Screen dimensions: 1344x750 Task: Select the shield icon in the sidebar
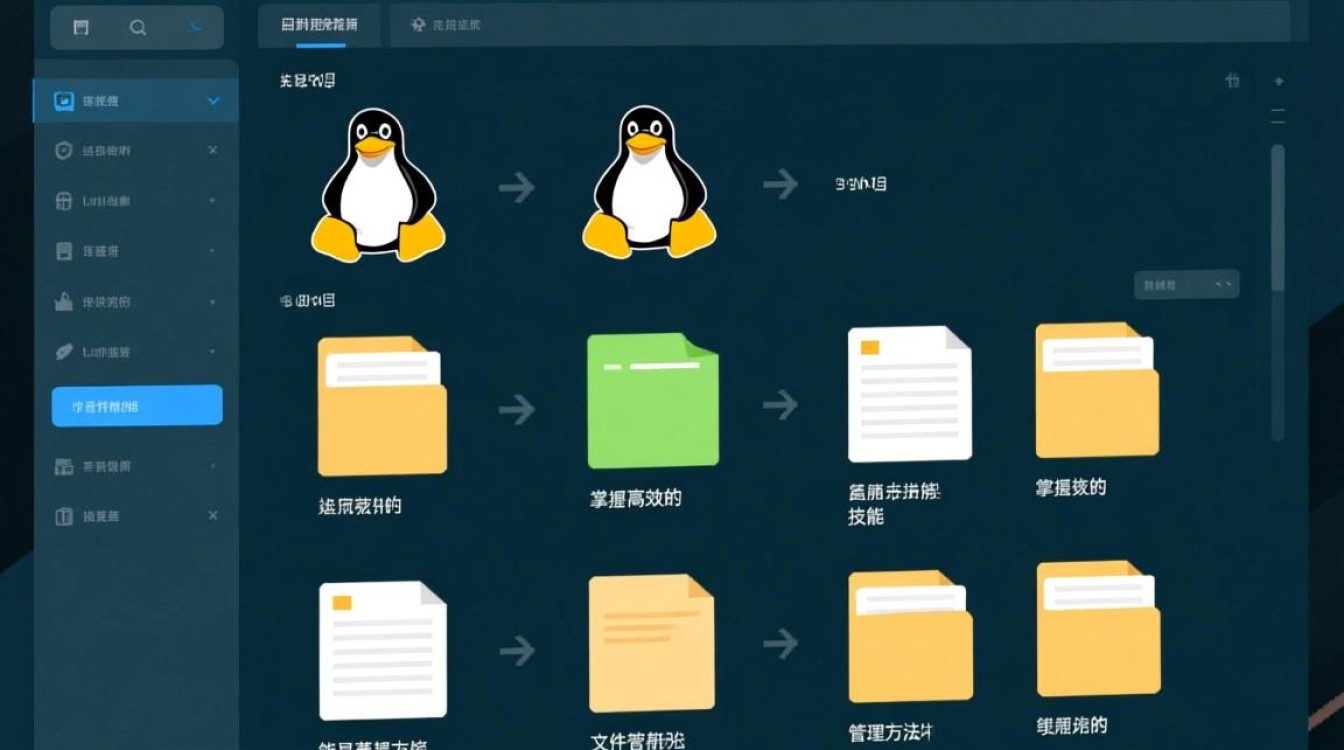(x=64, y=151)
